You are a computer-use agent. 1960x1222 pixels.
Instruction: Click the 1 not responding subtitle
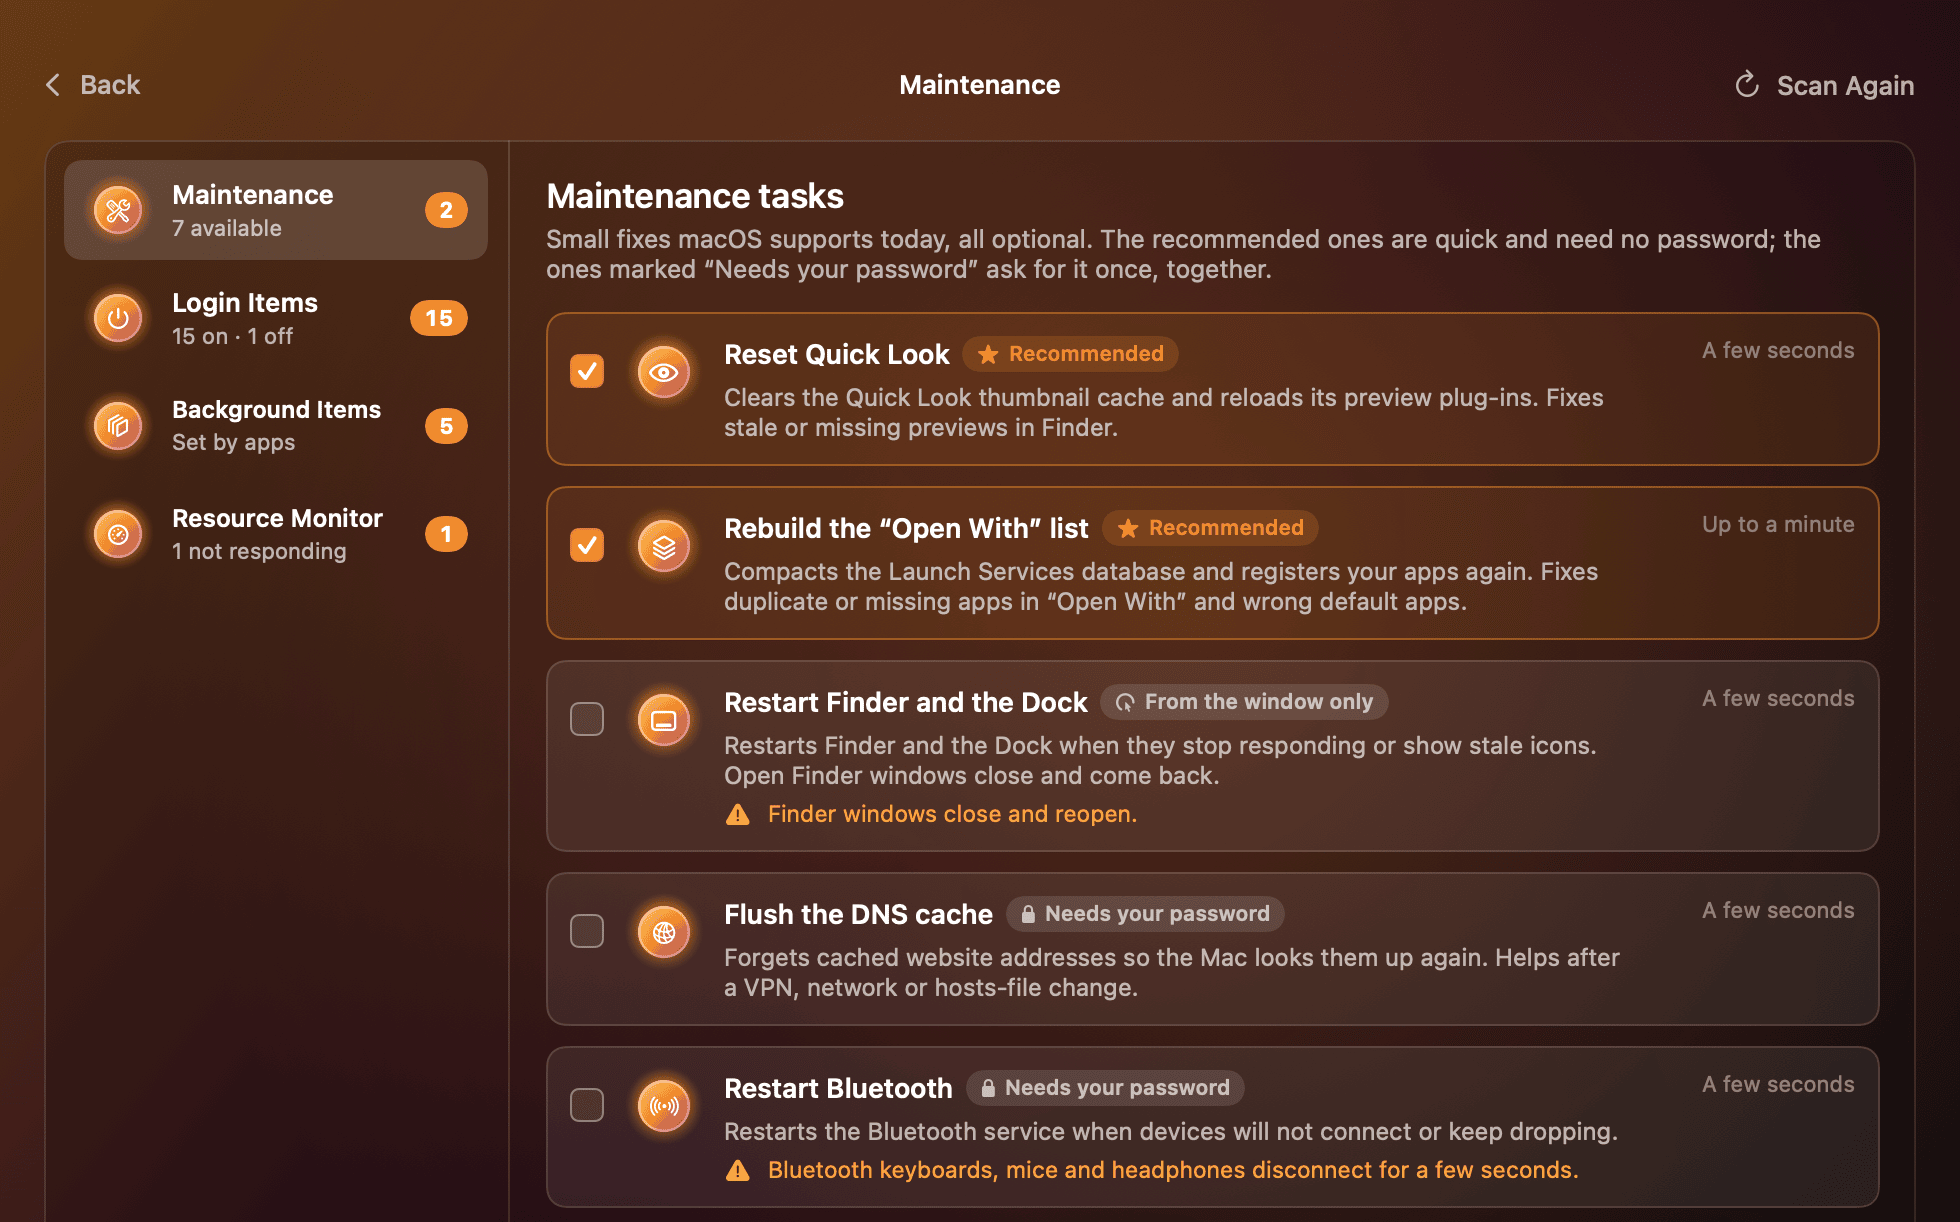click(x=259, y=551)
